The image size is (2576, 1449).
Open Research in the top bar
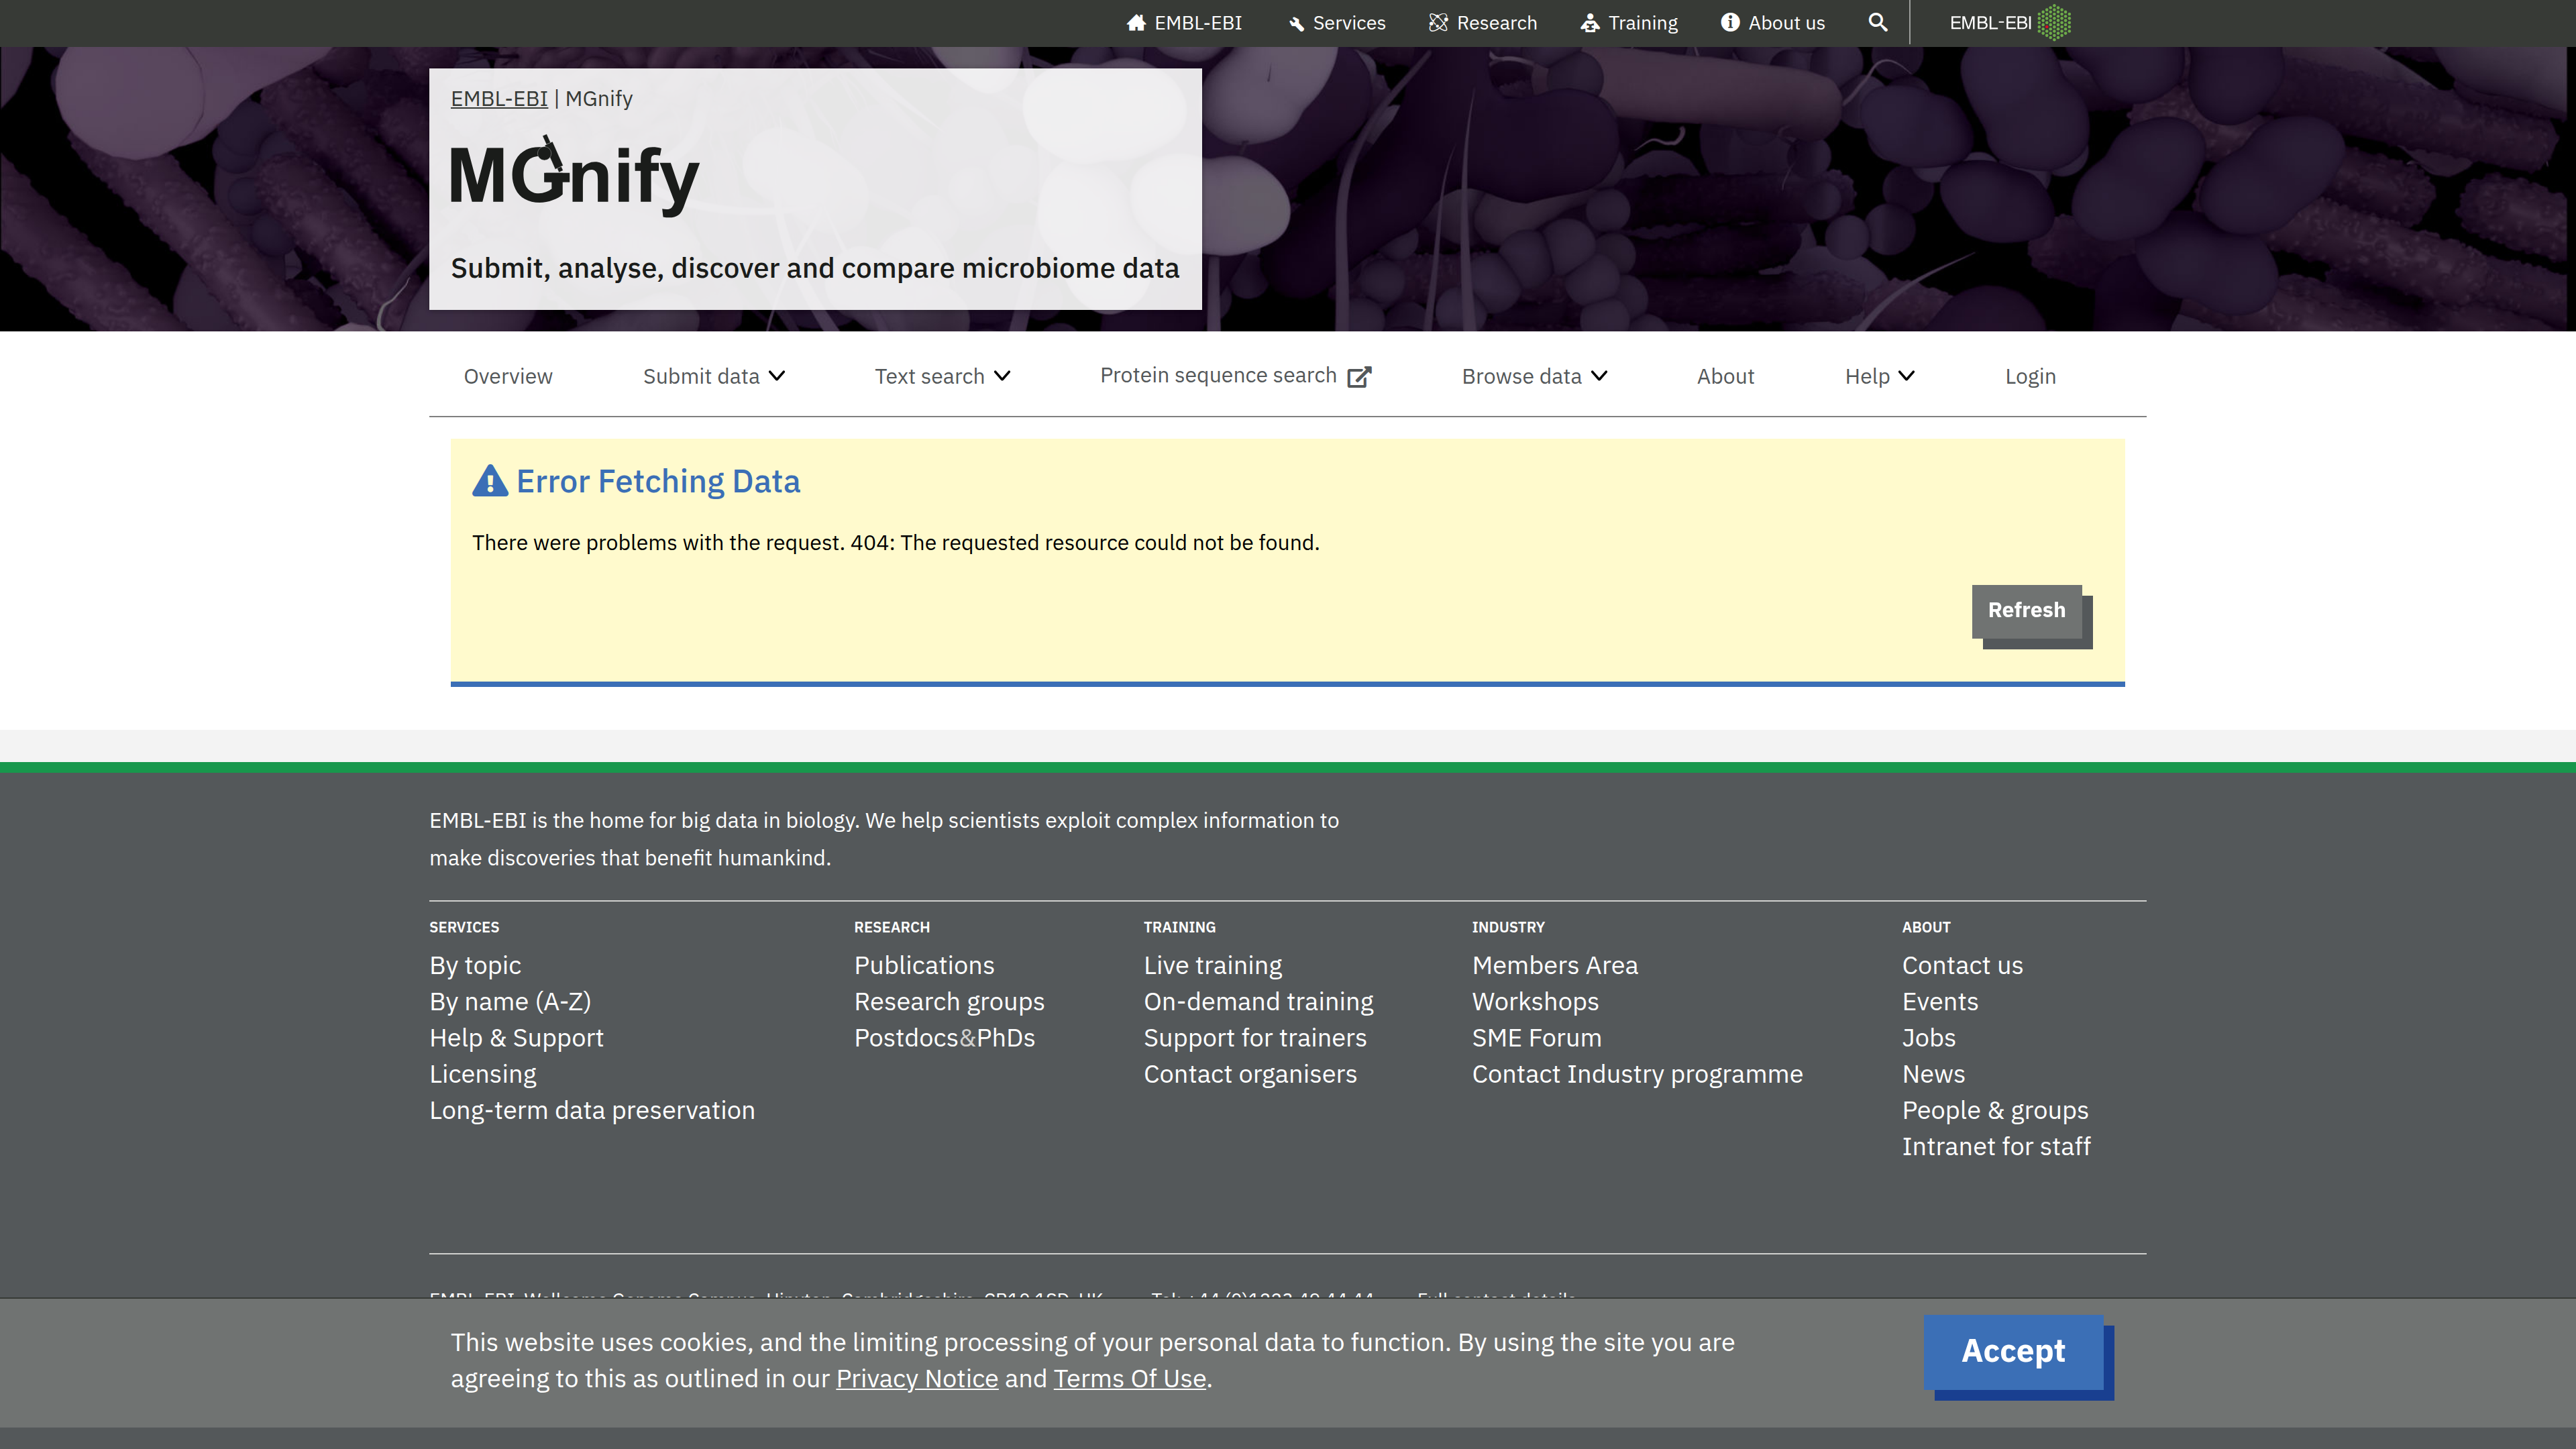pyautogui.click(x=1483, y=22)
